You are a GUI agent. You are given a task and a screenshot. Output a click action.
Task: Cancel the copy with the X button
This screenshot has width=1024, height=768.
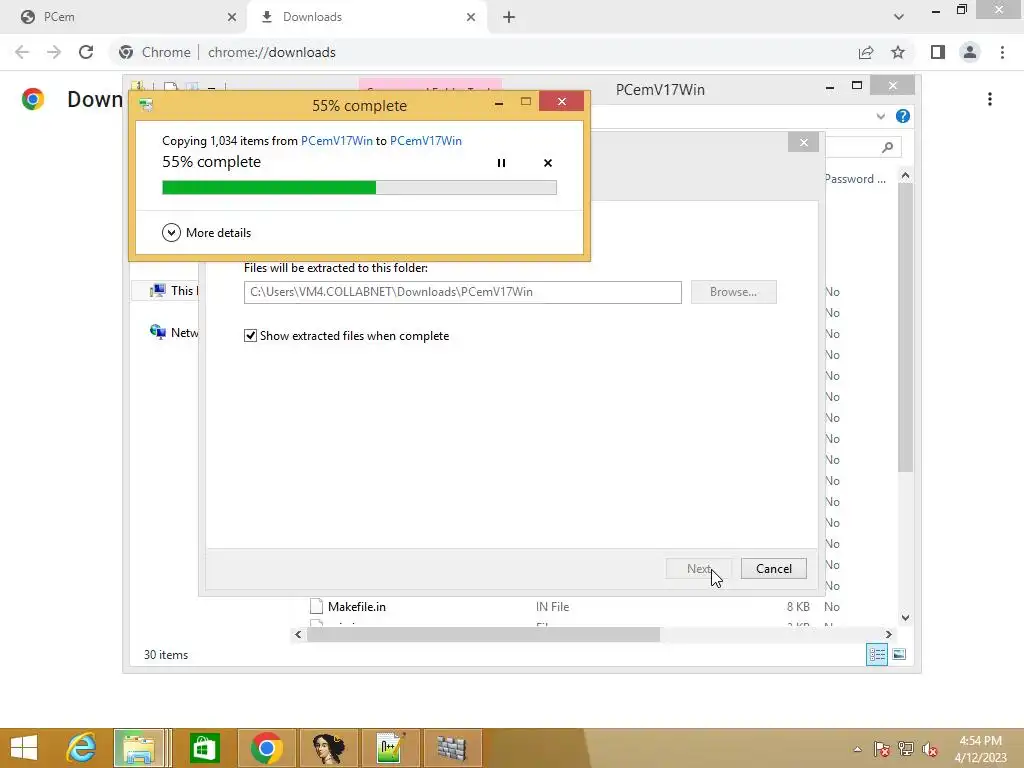(548, 163)
